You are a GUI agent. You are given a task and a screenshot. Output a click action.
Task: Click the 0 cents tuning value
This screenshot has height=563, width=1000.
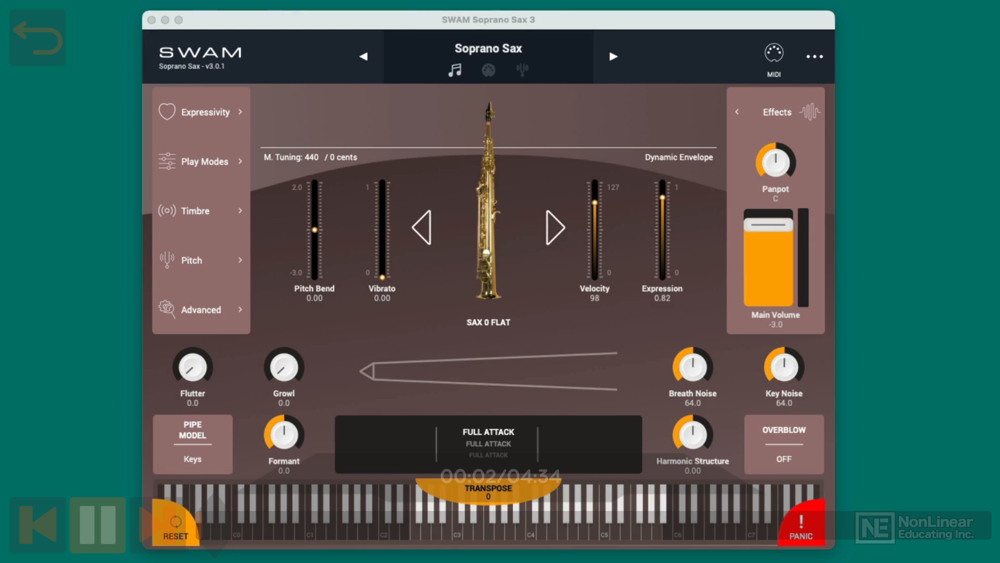(341, 157)
